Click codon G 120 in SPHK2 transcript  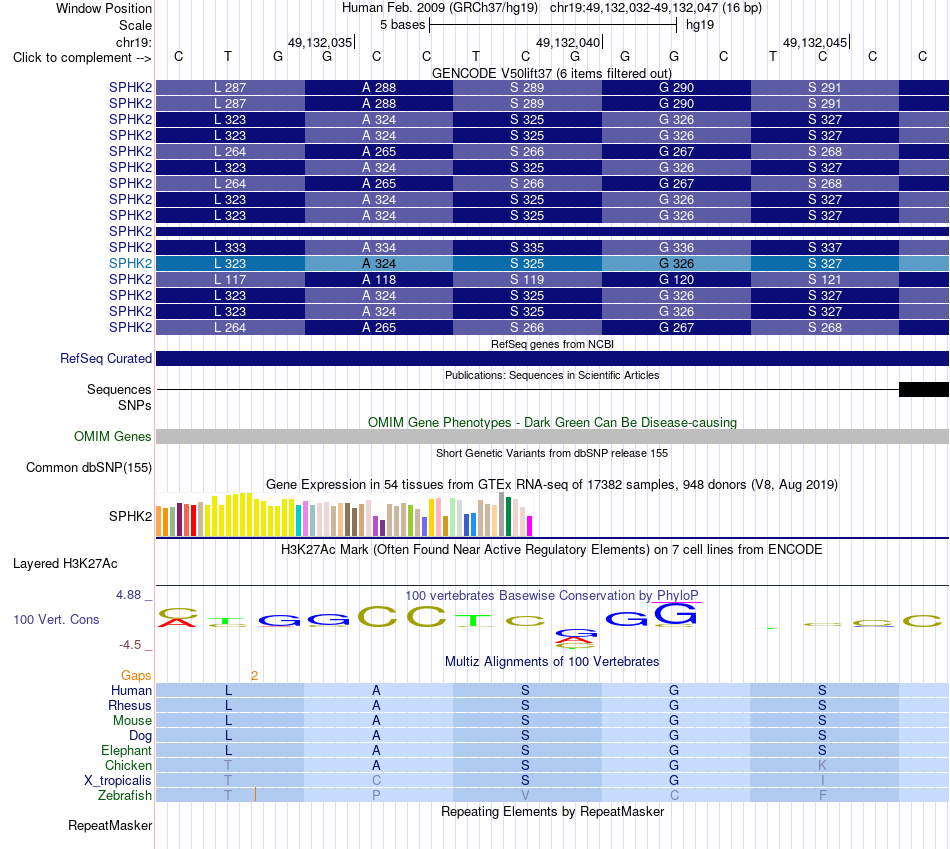point(676,280)
